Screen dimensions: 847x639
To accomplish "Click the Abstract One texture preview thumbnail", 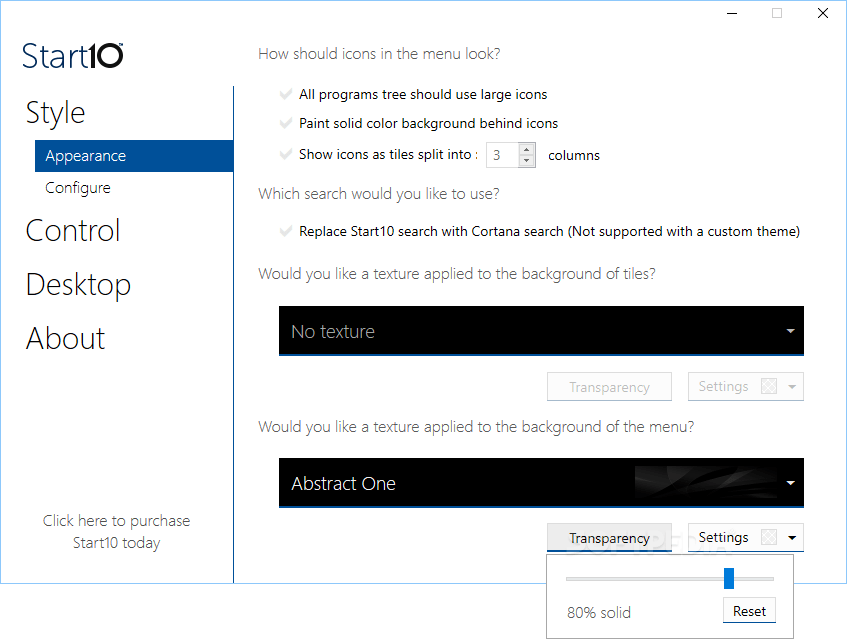I will pos(705,482).
